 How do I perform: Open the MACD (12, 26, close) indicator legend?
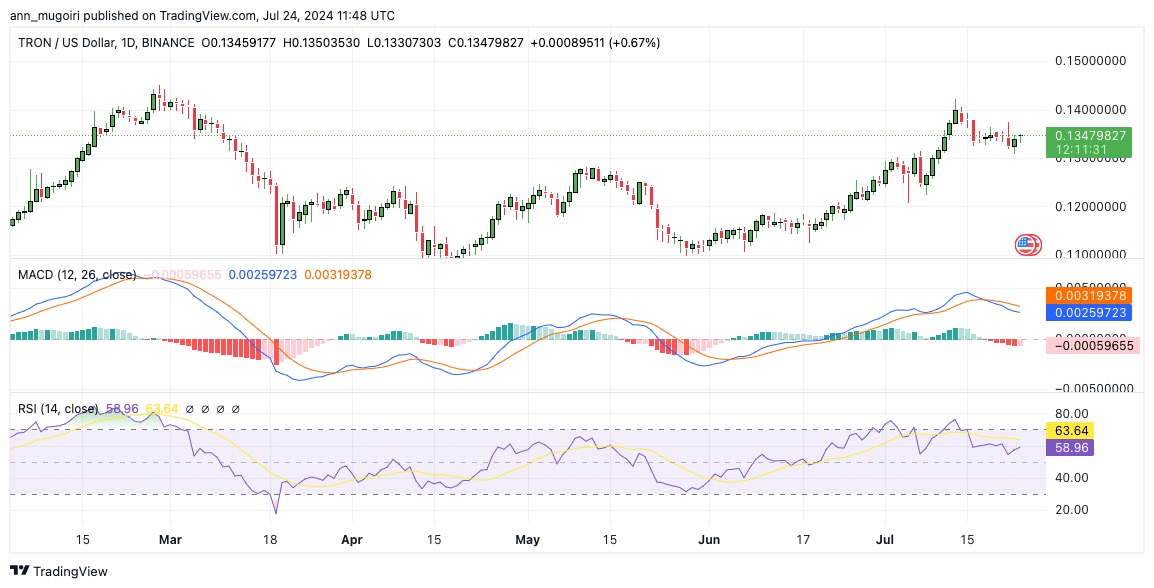coord(77,274)
